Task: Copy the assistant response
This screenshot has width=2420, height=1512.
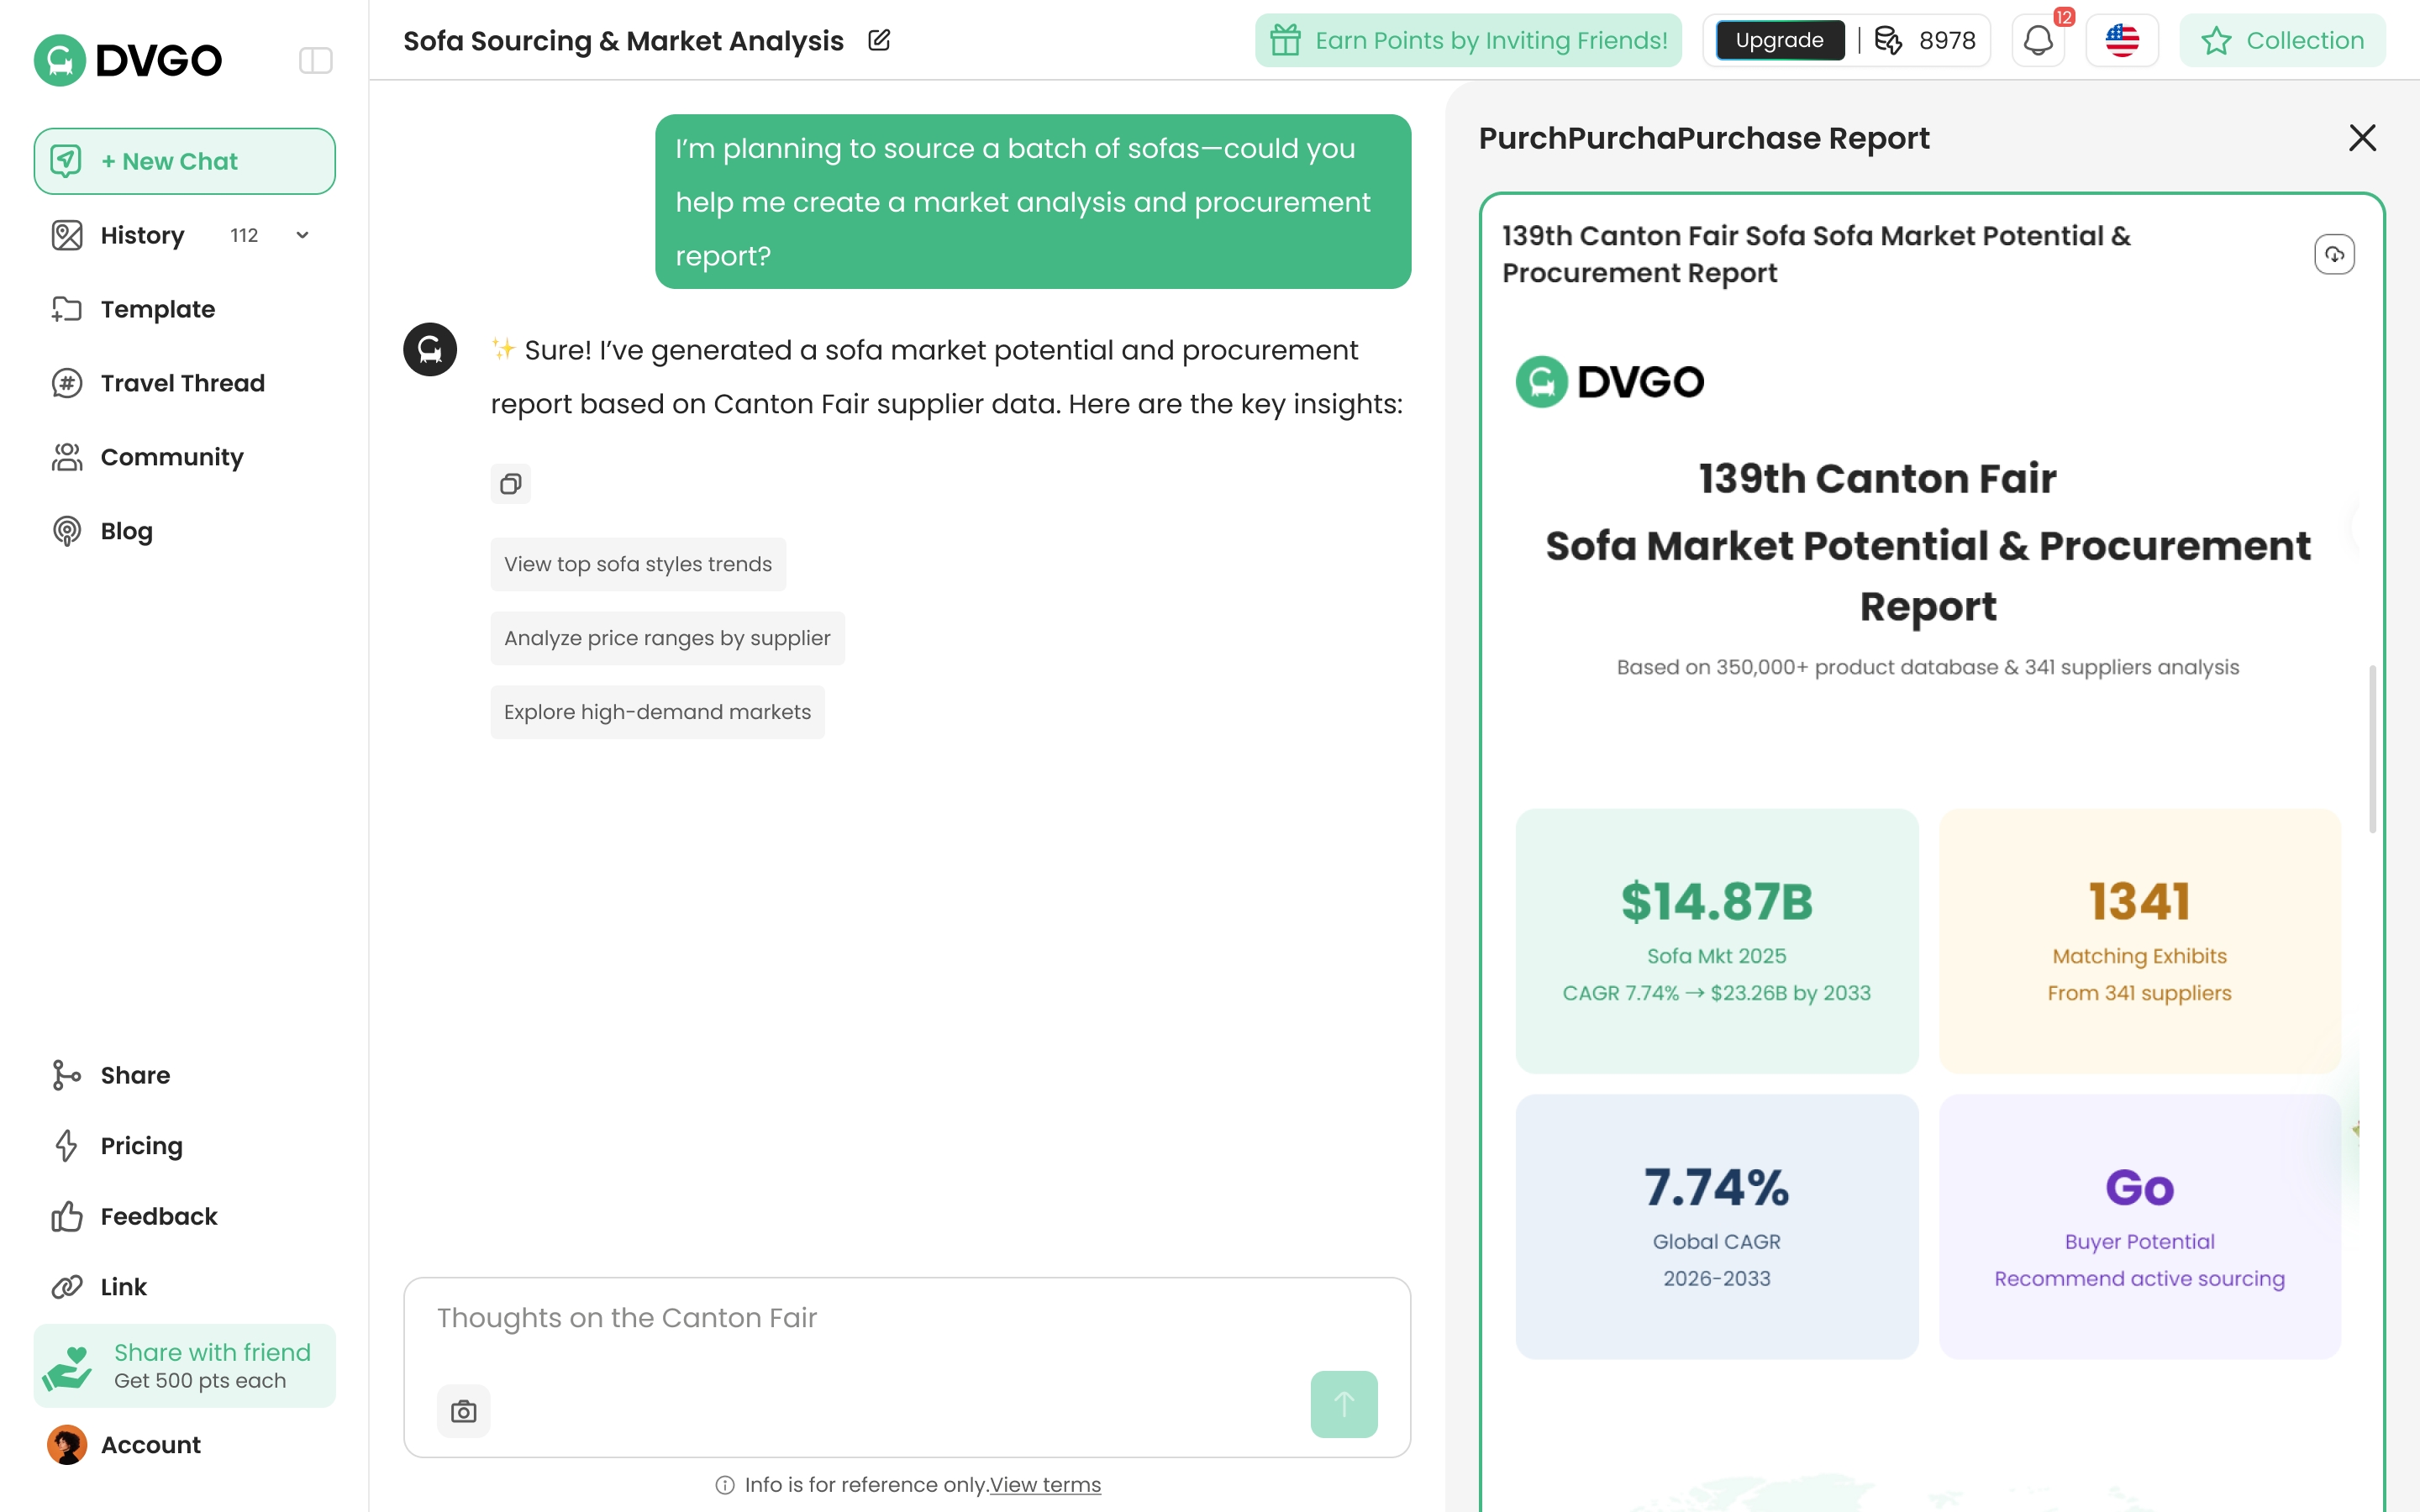Action: (510, 484)
